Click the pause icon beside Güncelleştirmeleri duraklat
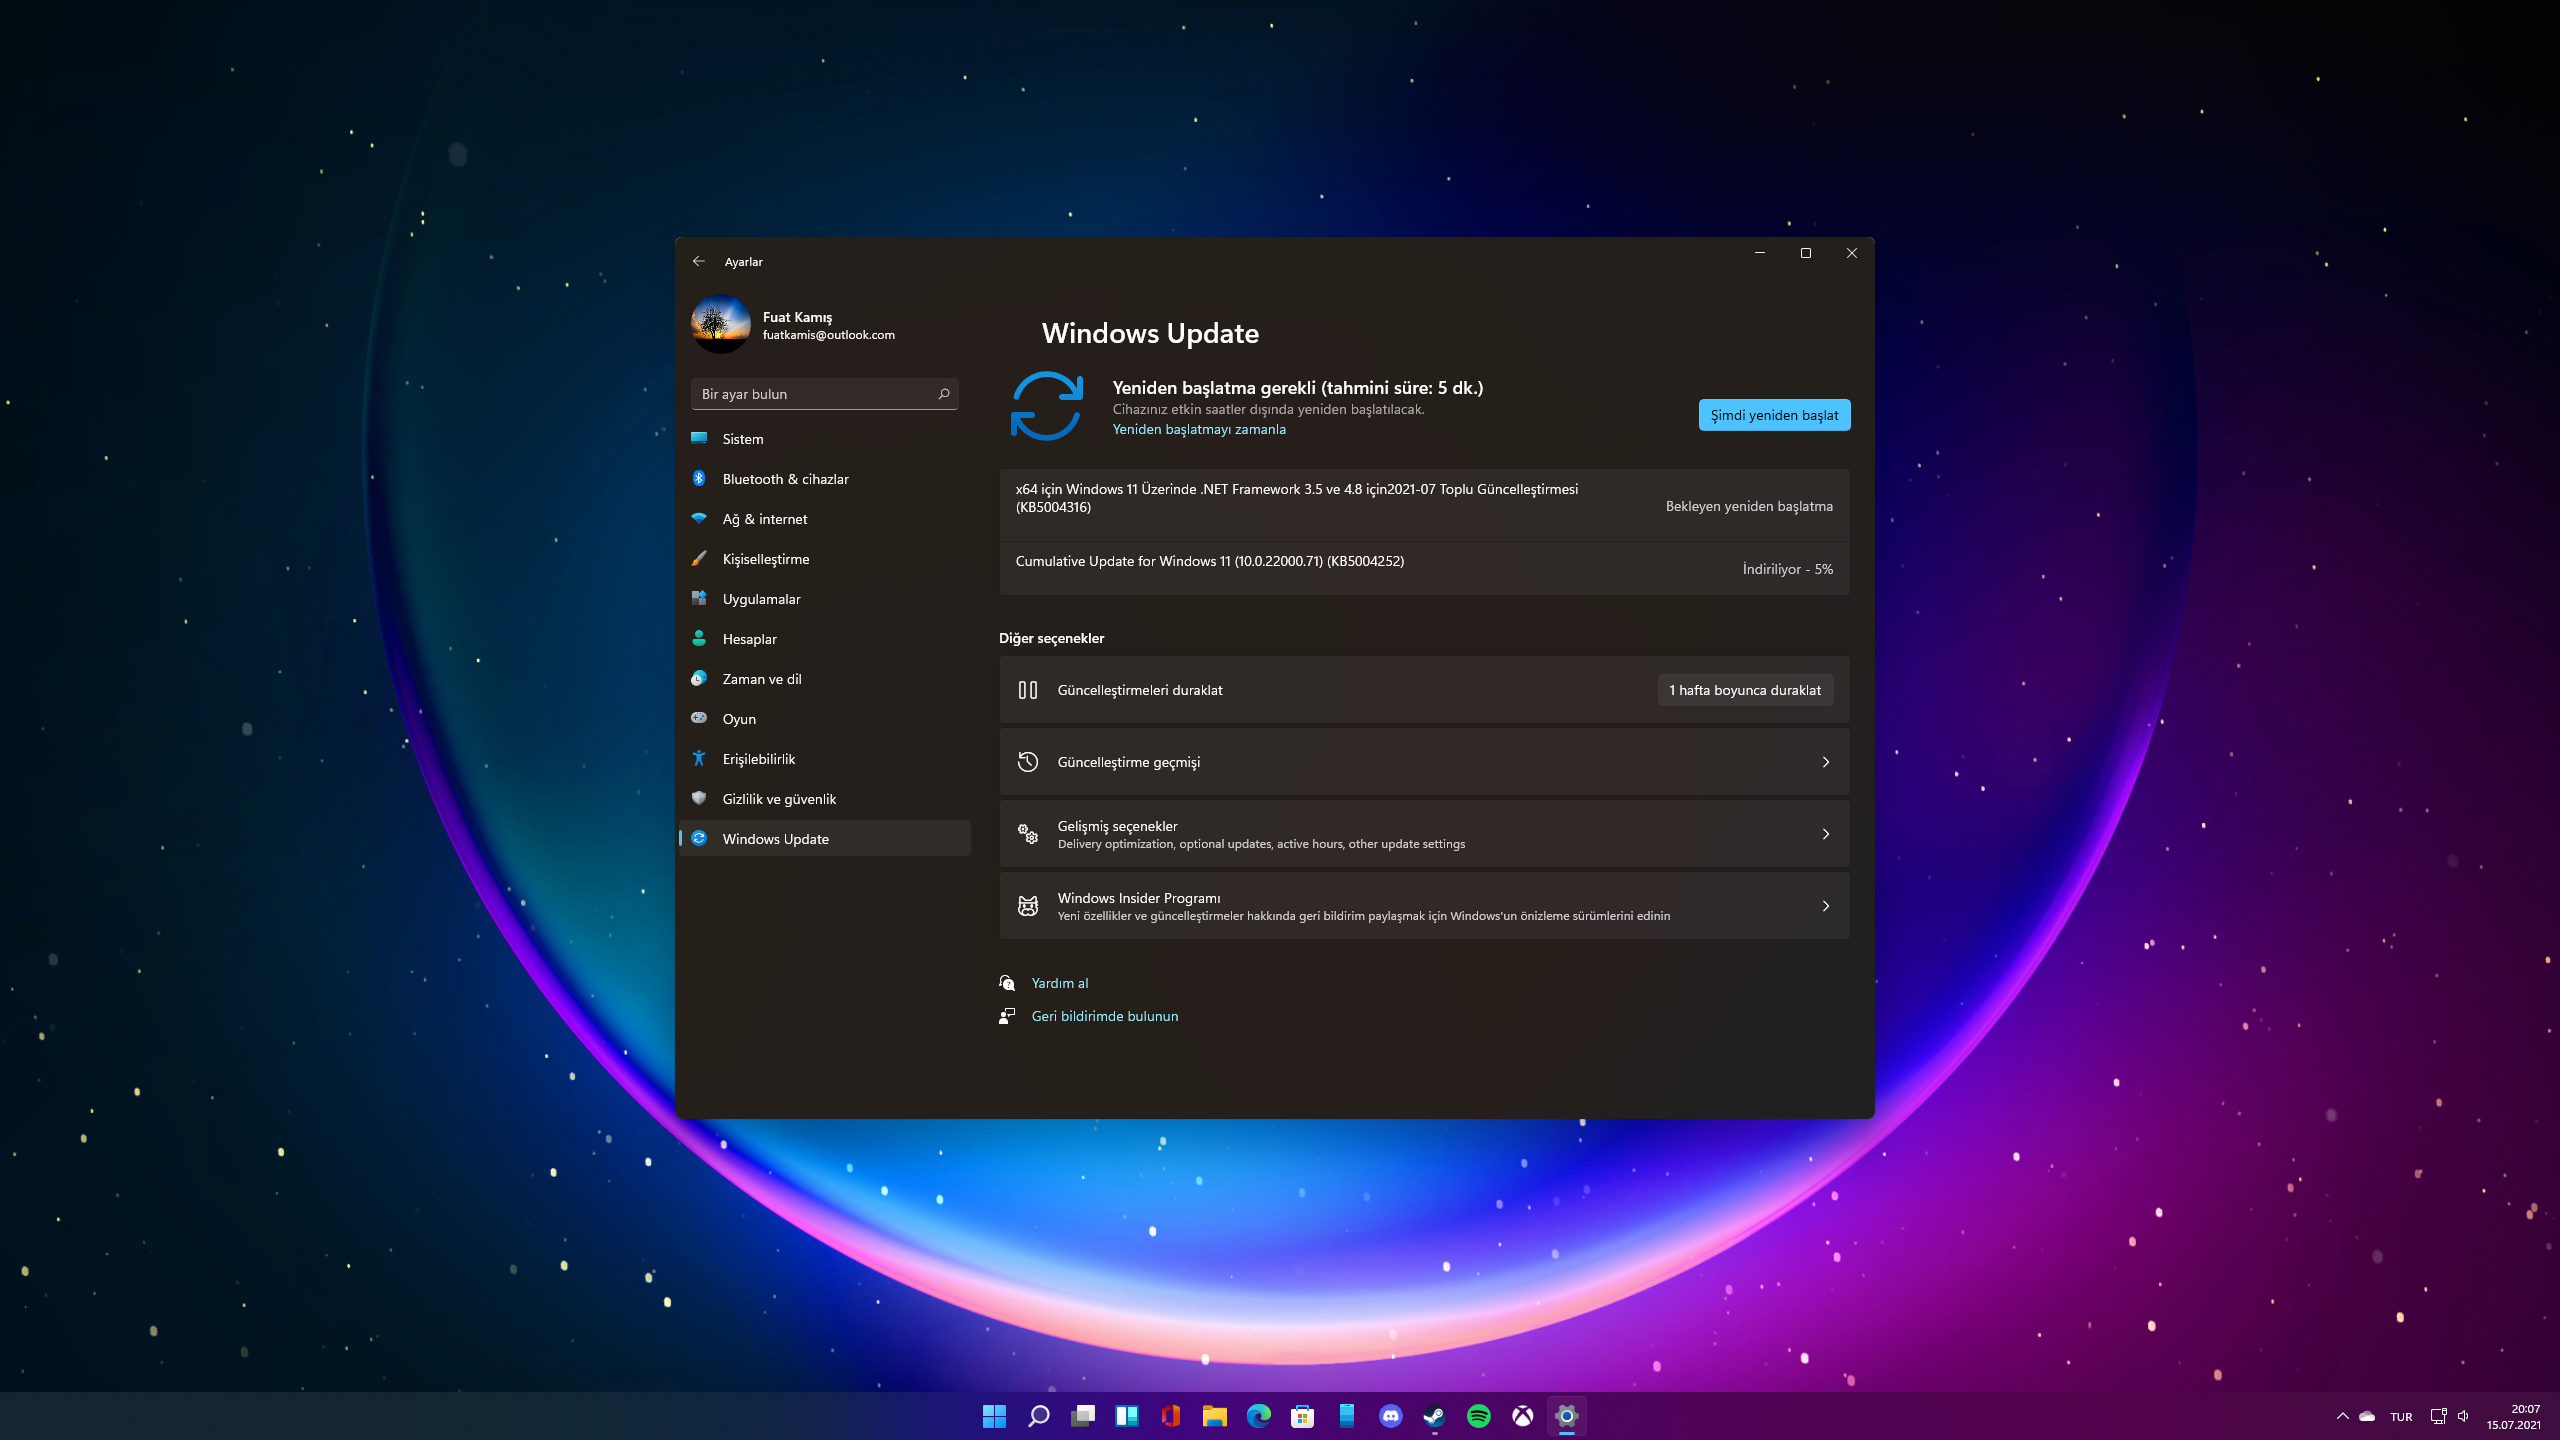Viewport: 2560px width, 1440px height. pyautogui.click(x=1027, y=690)
